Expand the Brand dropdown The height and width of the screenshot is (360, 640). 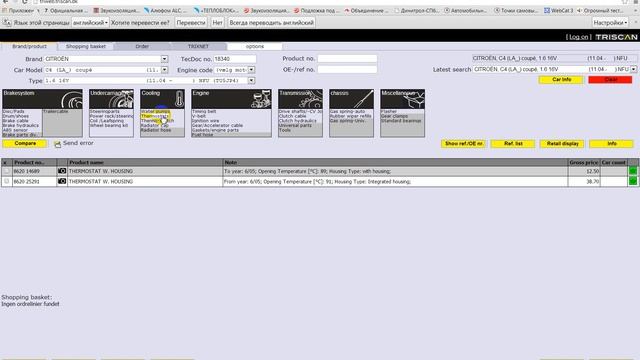click(164, 59)
